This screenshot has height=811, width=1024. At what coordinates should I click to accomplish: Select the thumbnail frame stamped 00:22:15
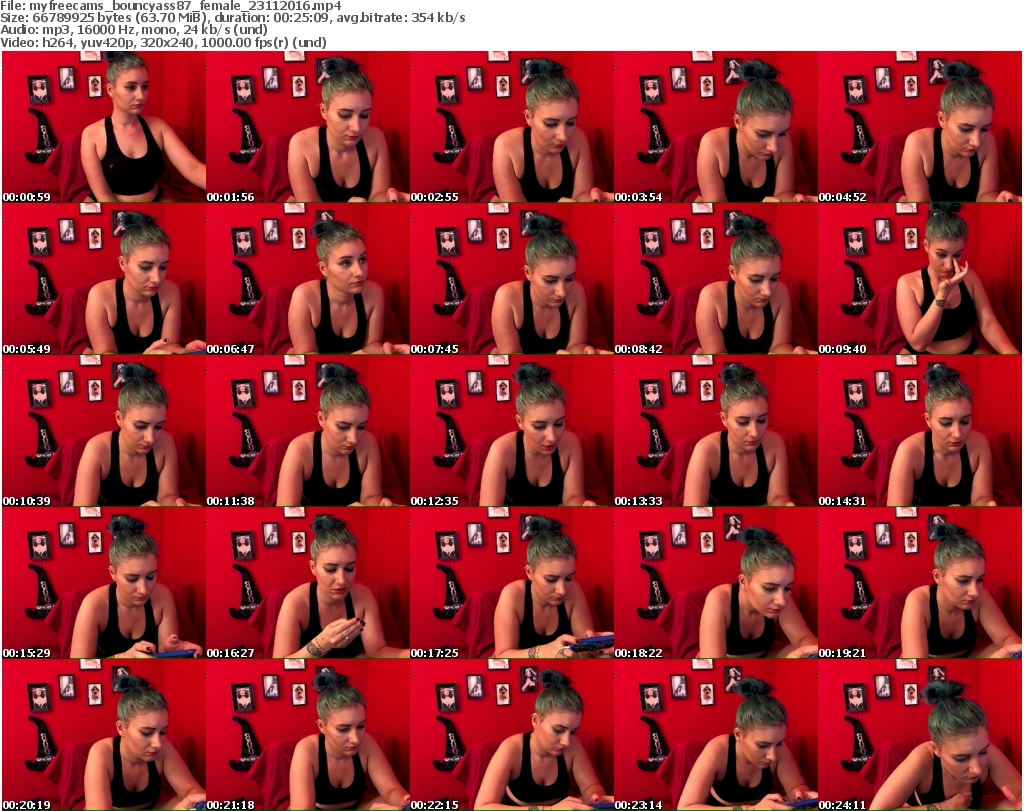point(511,735)
